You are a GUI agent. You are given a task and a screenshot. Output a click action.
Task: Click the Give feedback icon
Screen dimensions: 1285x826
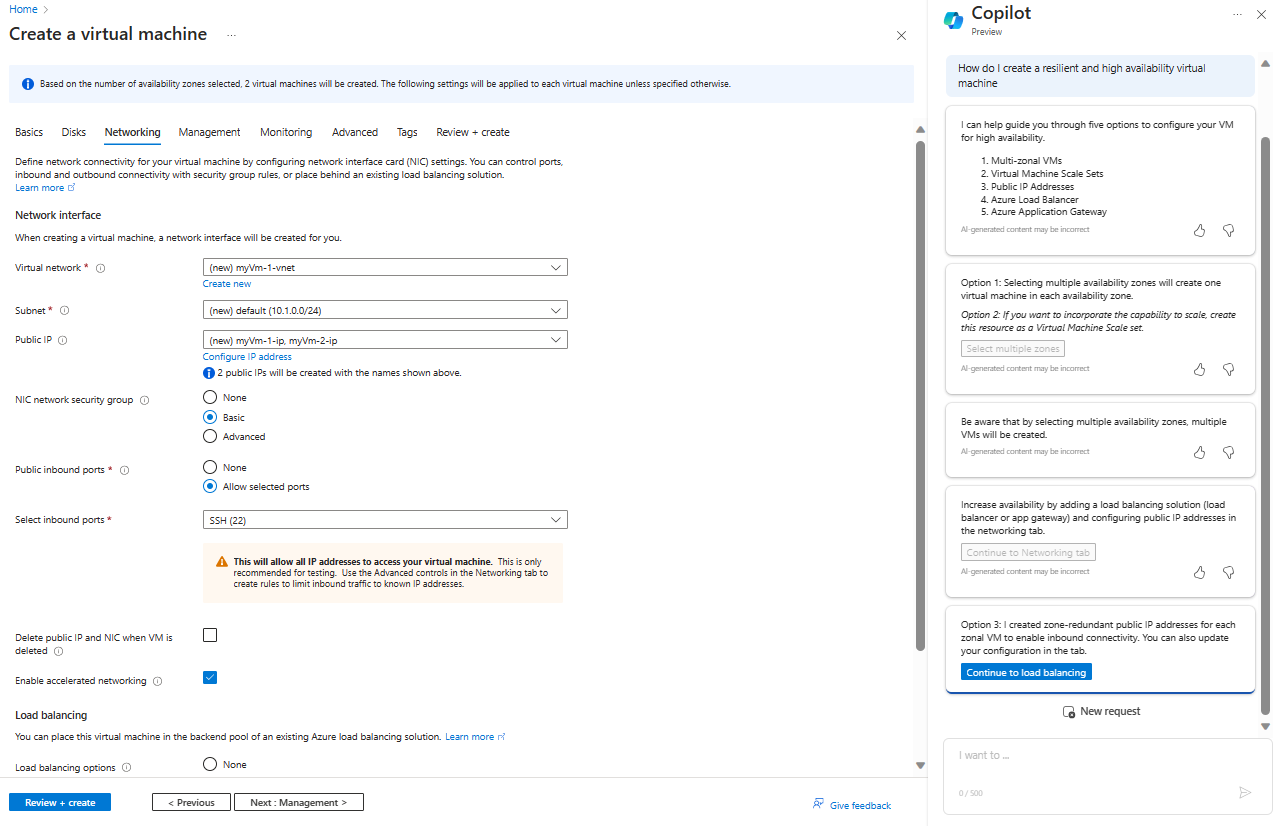coord(818,804)
